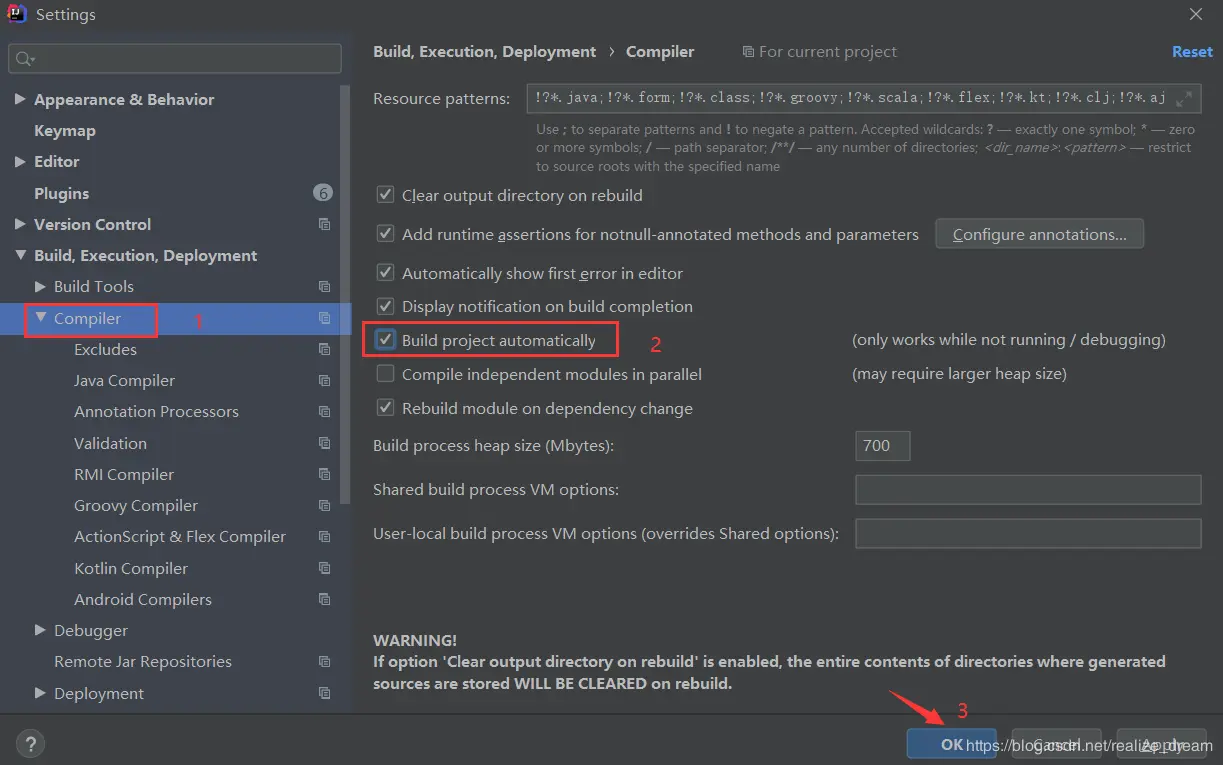Viewport: 1223px width, 765px height.
Task: Open Remote Jar Repositories page
Action: tap(143, 661)
